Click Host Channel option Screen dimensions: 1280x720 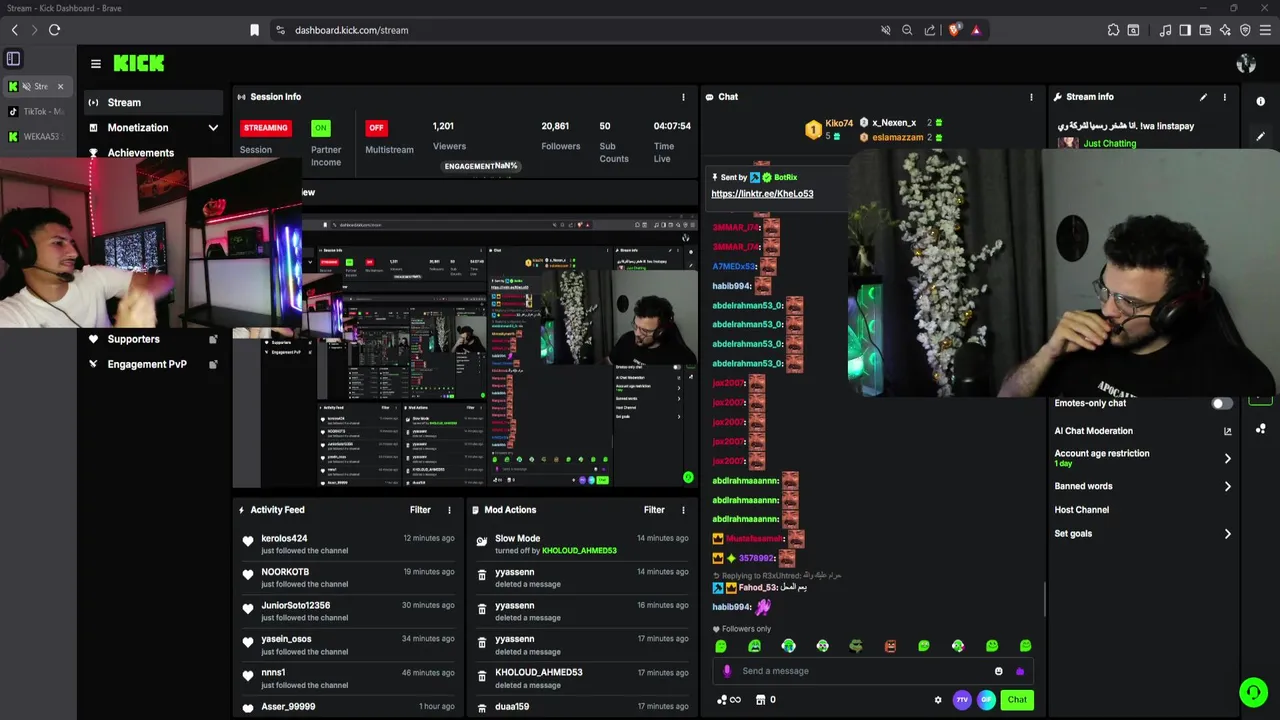(x=1081, y=510)
